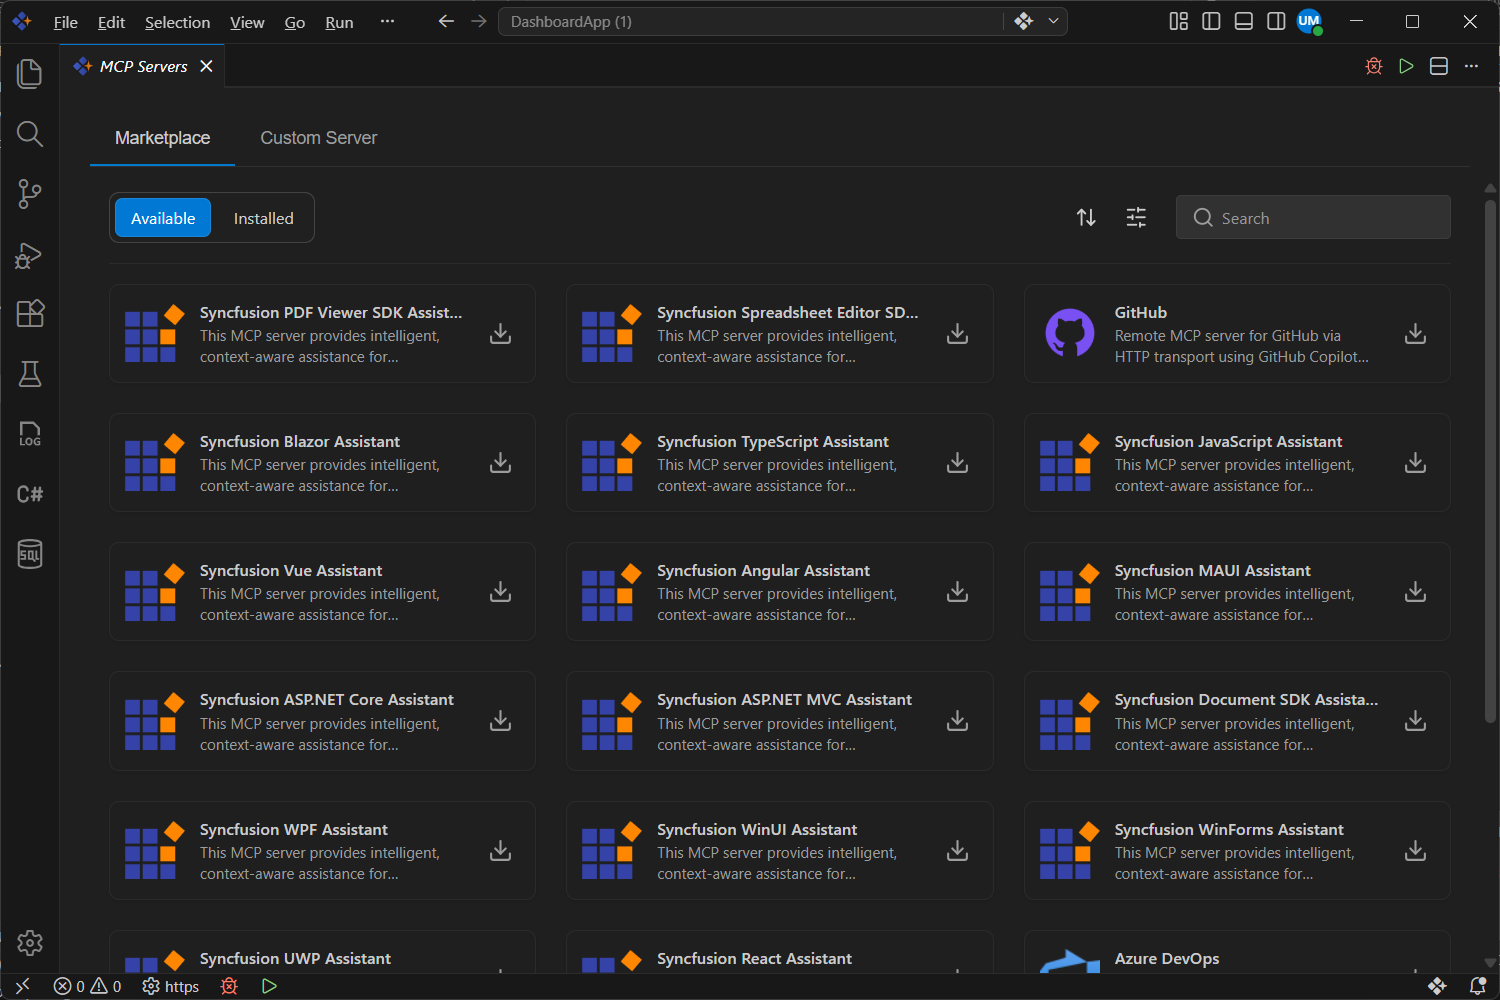Open the View menu

[x=247, y=22]
